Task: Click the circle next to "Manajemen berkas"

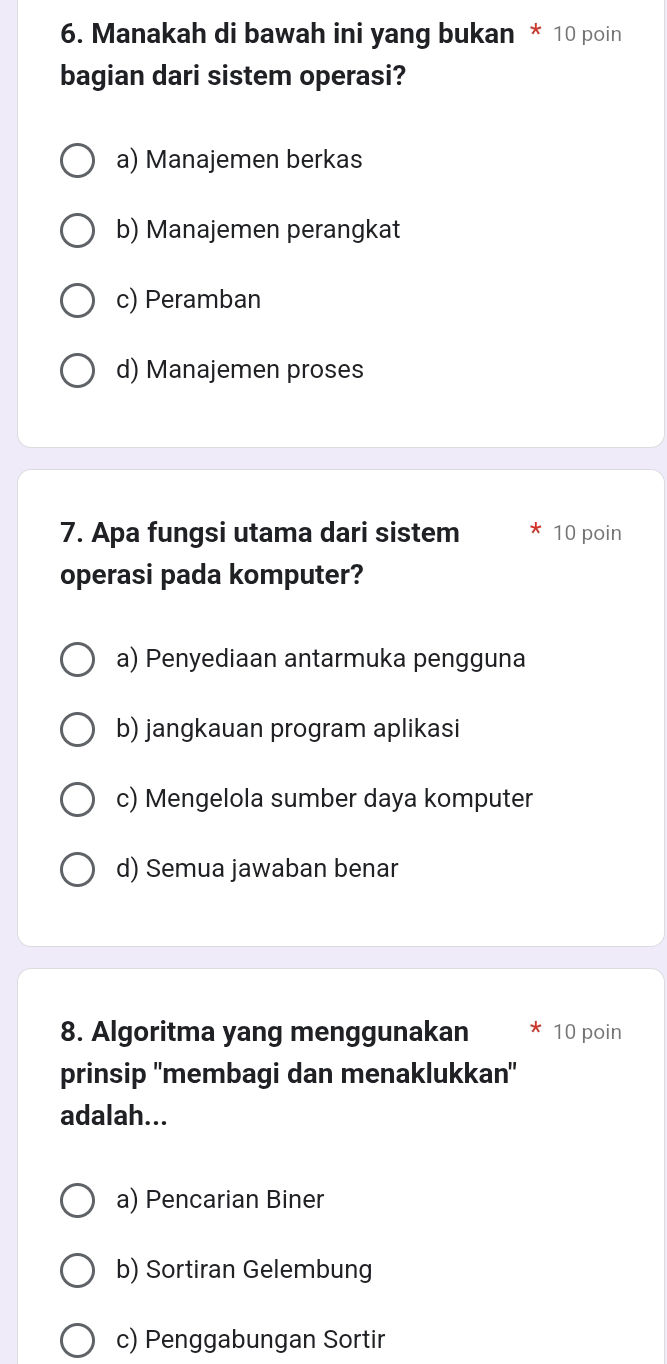Action: pyautogui.click(x=77, y=160)
